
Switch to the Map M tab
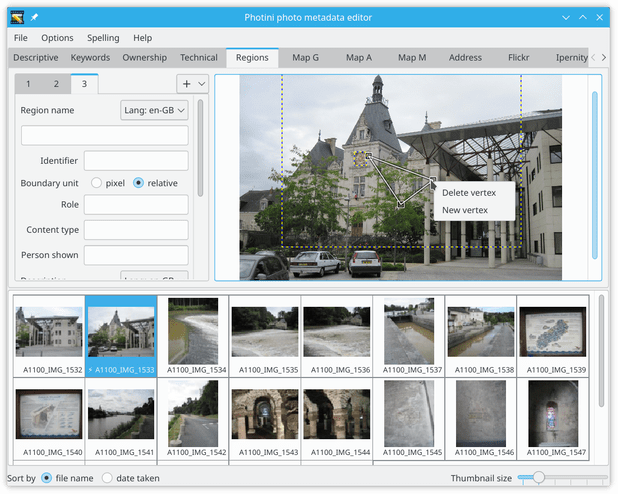coord(412,58)
